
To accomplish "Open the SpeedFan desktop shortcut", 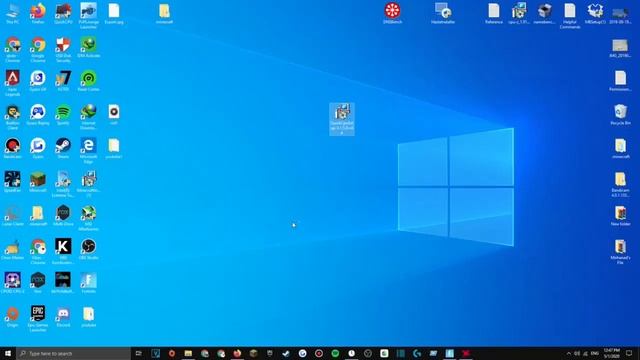I will [x=13, y=182].
